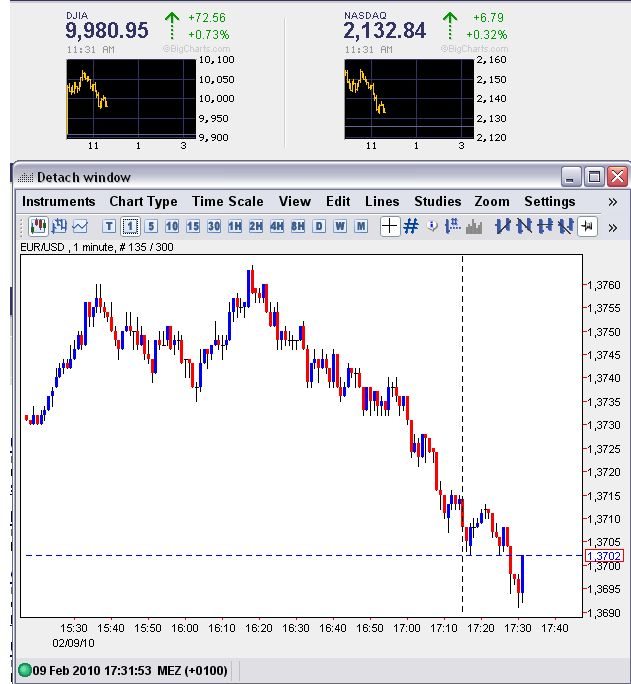The height and width of the screenshot is (684, 631).
Task: Open the Instruments menu
Action: (58, 202)
